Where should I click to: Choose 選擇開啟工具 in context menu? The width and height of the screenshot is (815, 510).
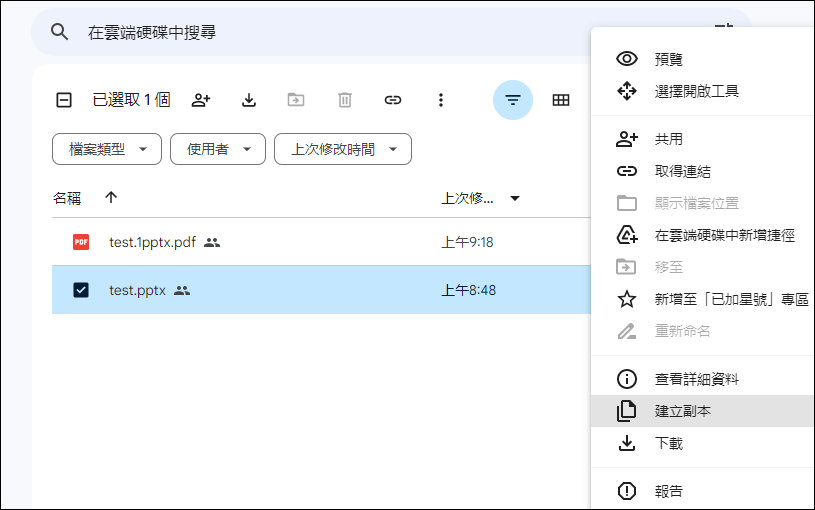coord(703,91)
